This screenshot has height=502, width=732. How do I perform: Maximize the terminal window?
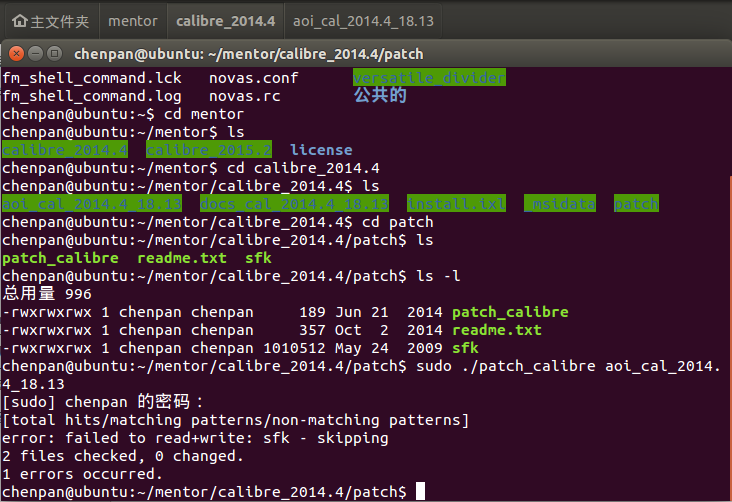[x=55, y=54]
